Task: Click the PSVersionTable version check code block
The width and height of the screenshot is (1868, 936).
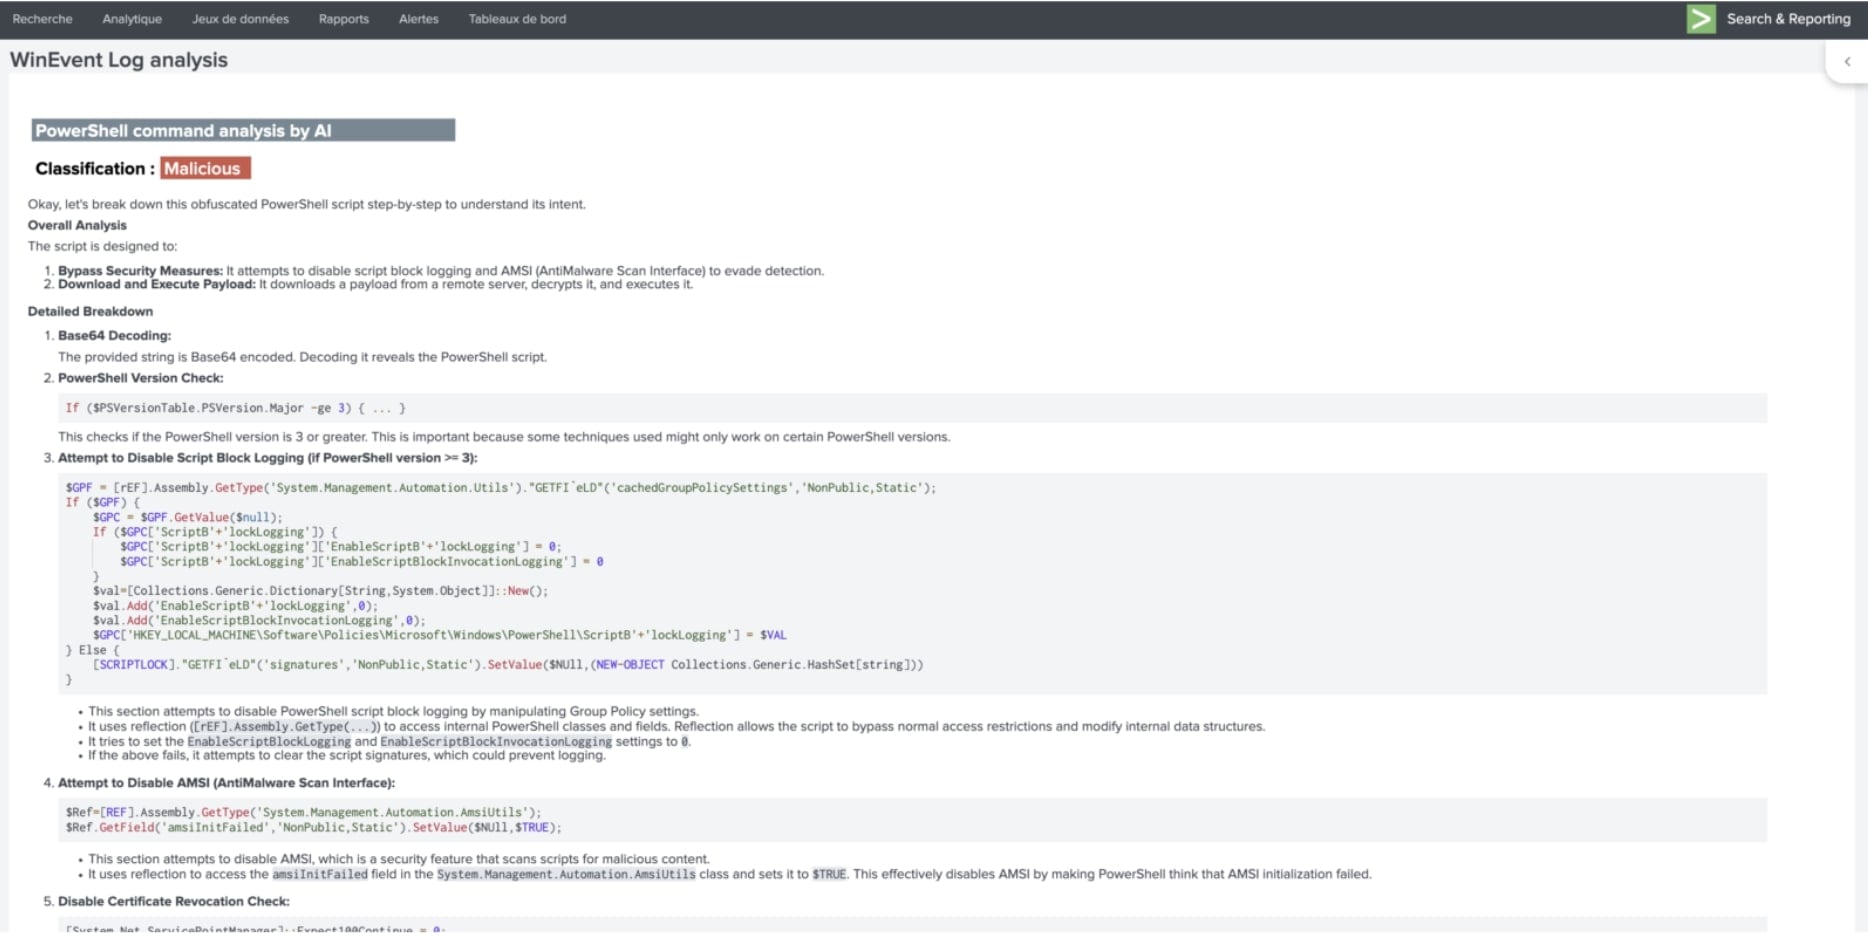Action: [x=236, y=408]
